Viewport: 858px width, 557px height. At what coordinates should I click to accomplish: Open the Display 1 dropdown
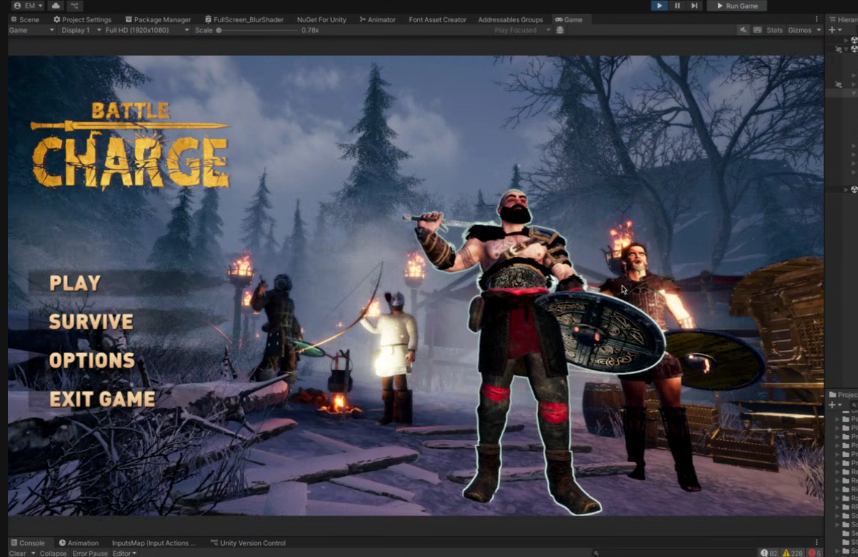coord(80,30)
